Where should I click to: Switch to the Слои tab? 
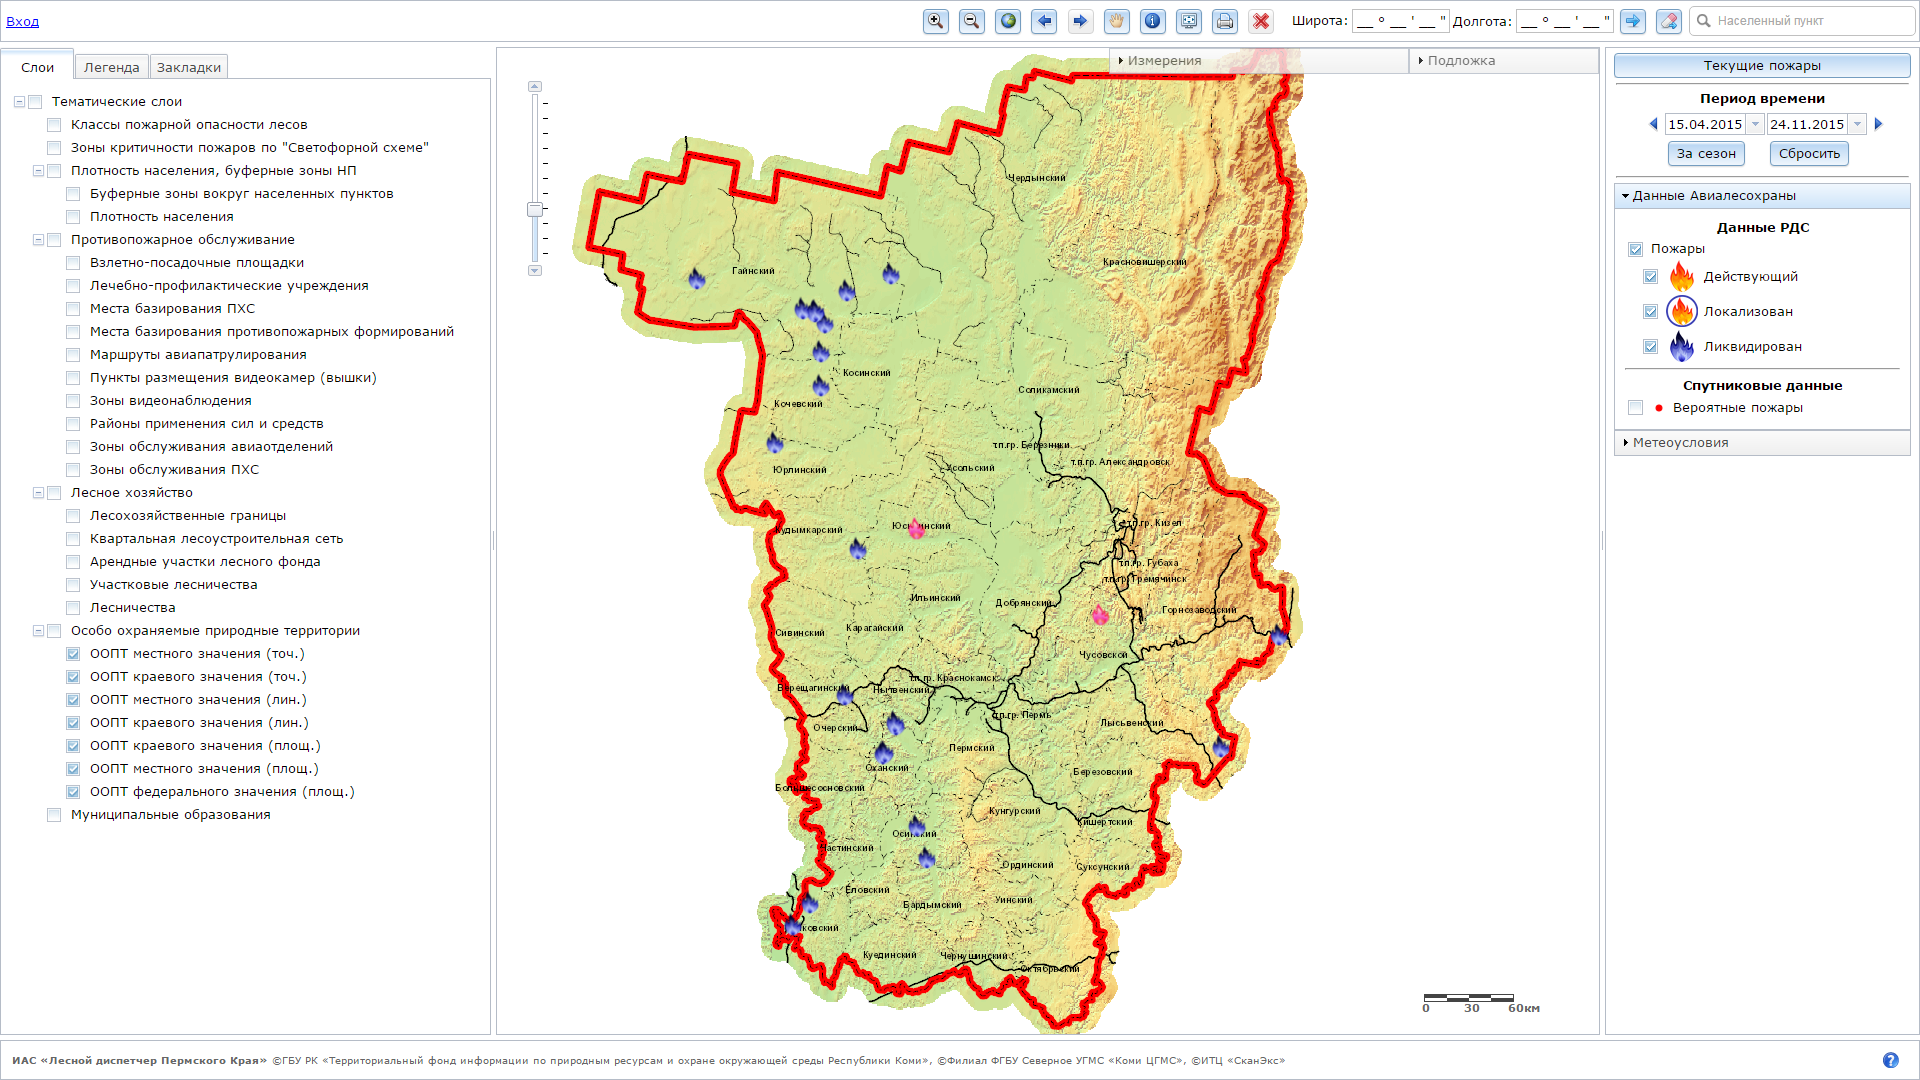coord(37,67)
